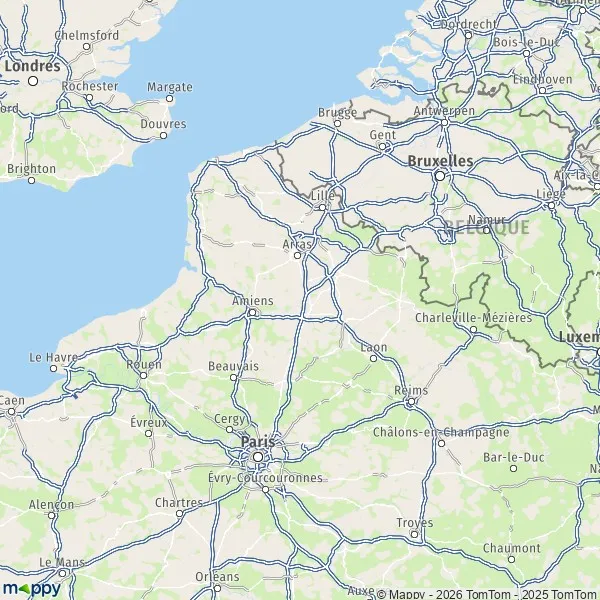The height and width of the screenshot is (600, 600).
Task: Click the Le Havre city marker
Action: coord(54,368)
